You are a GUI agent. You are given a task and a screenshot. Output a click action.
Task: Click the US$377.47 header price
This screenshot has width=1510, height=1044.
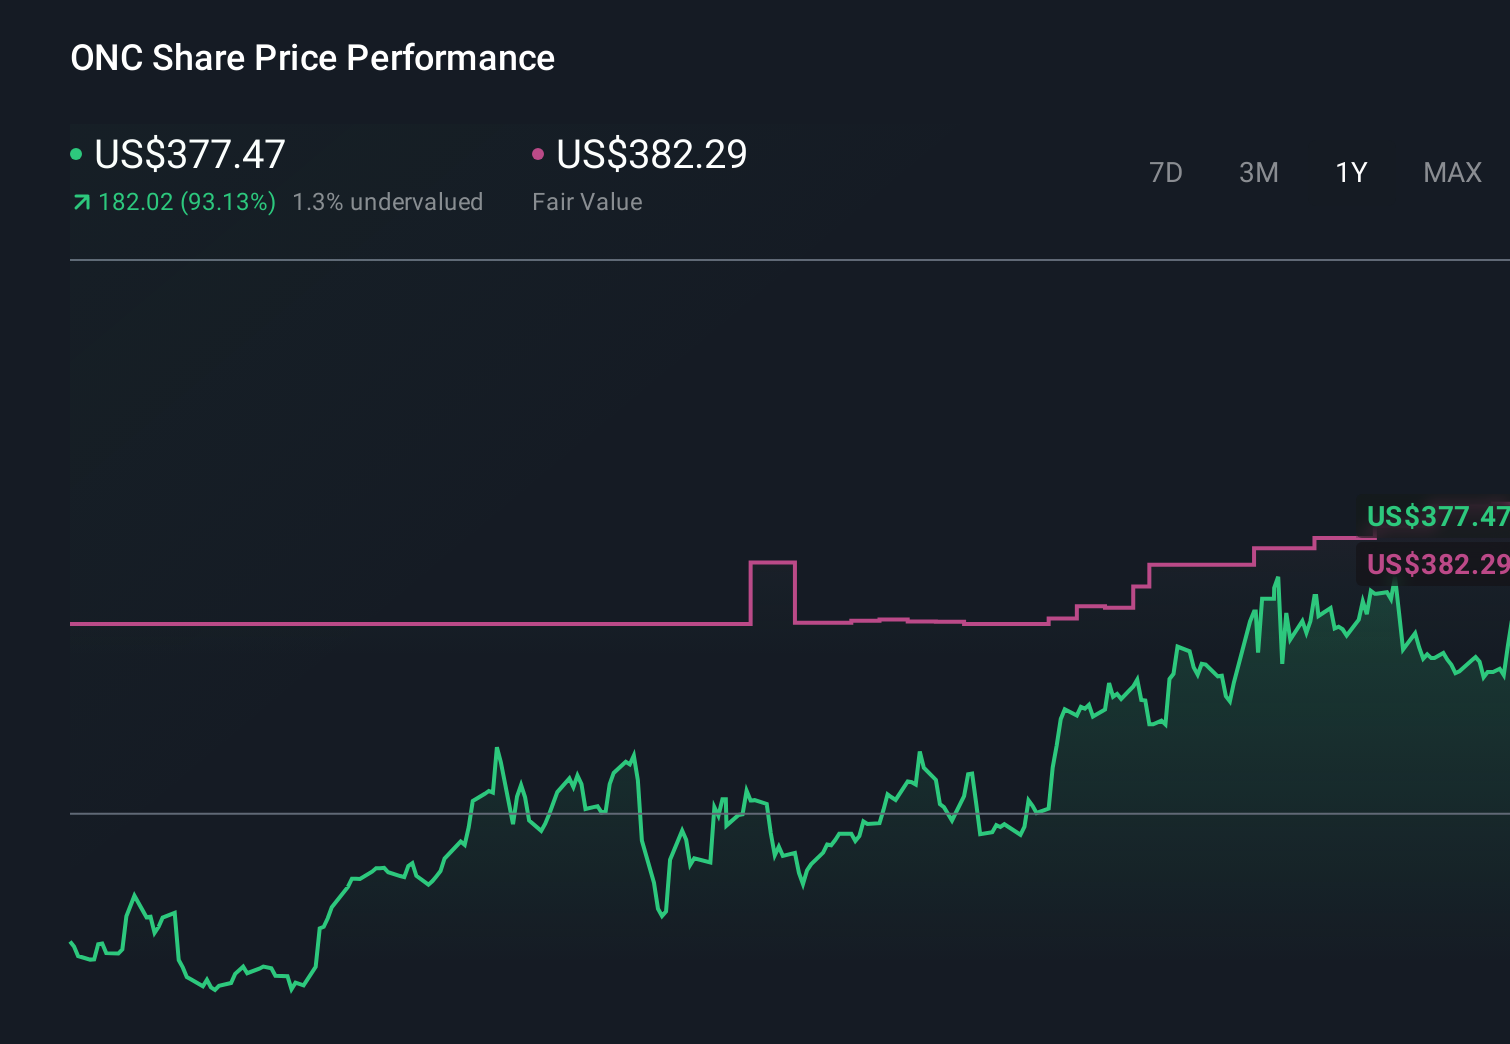coord(188,153)
